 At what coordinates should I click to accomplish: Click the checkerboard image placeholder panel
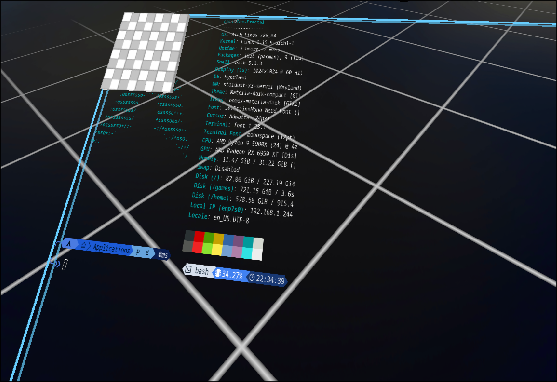pos(146,52)
